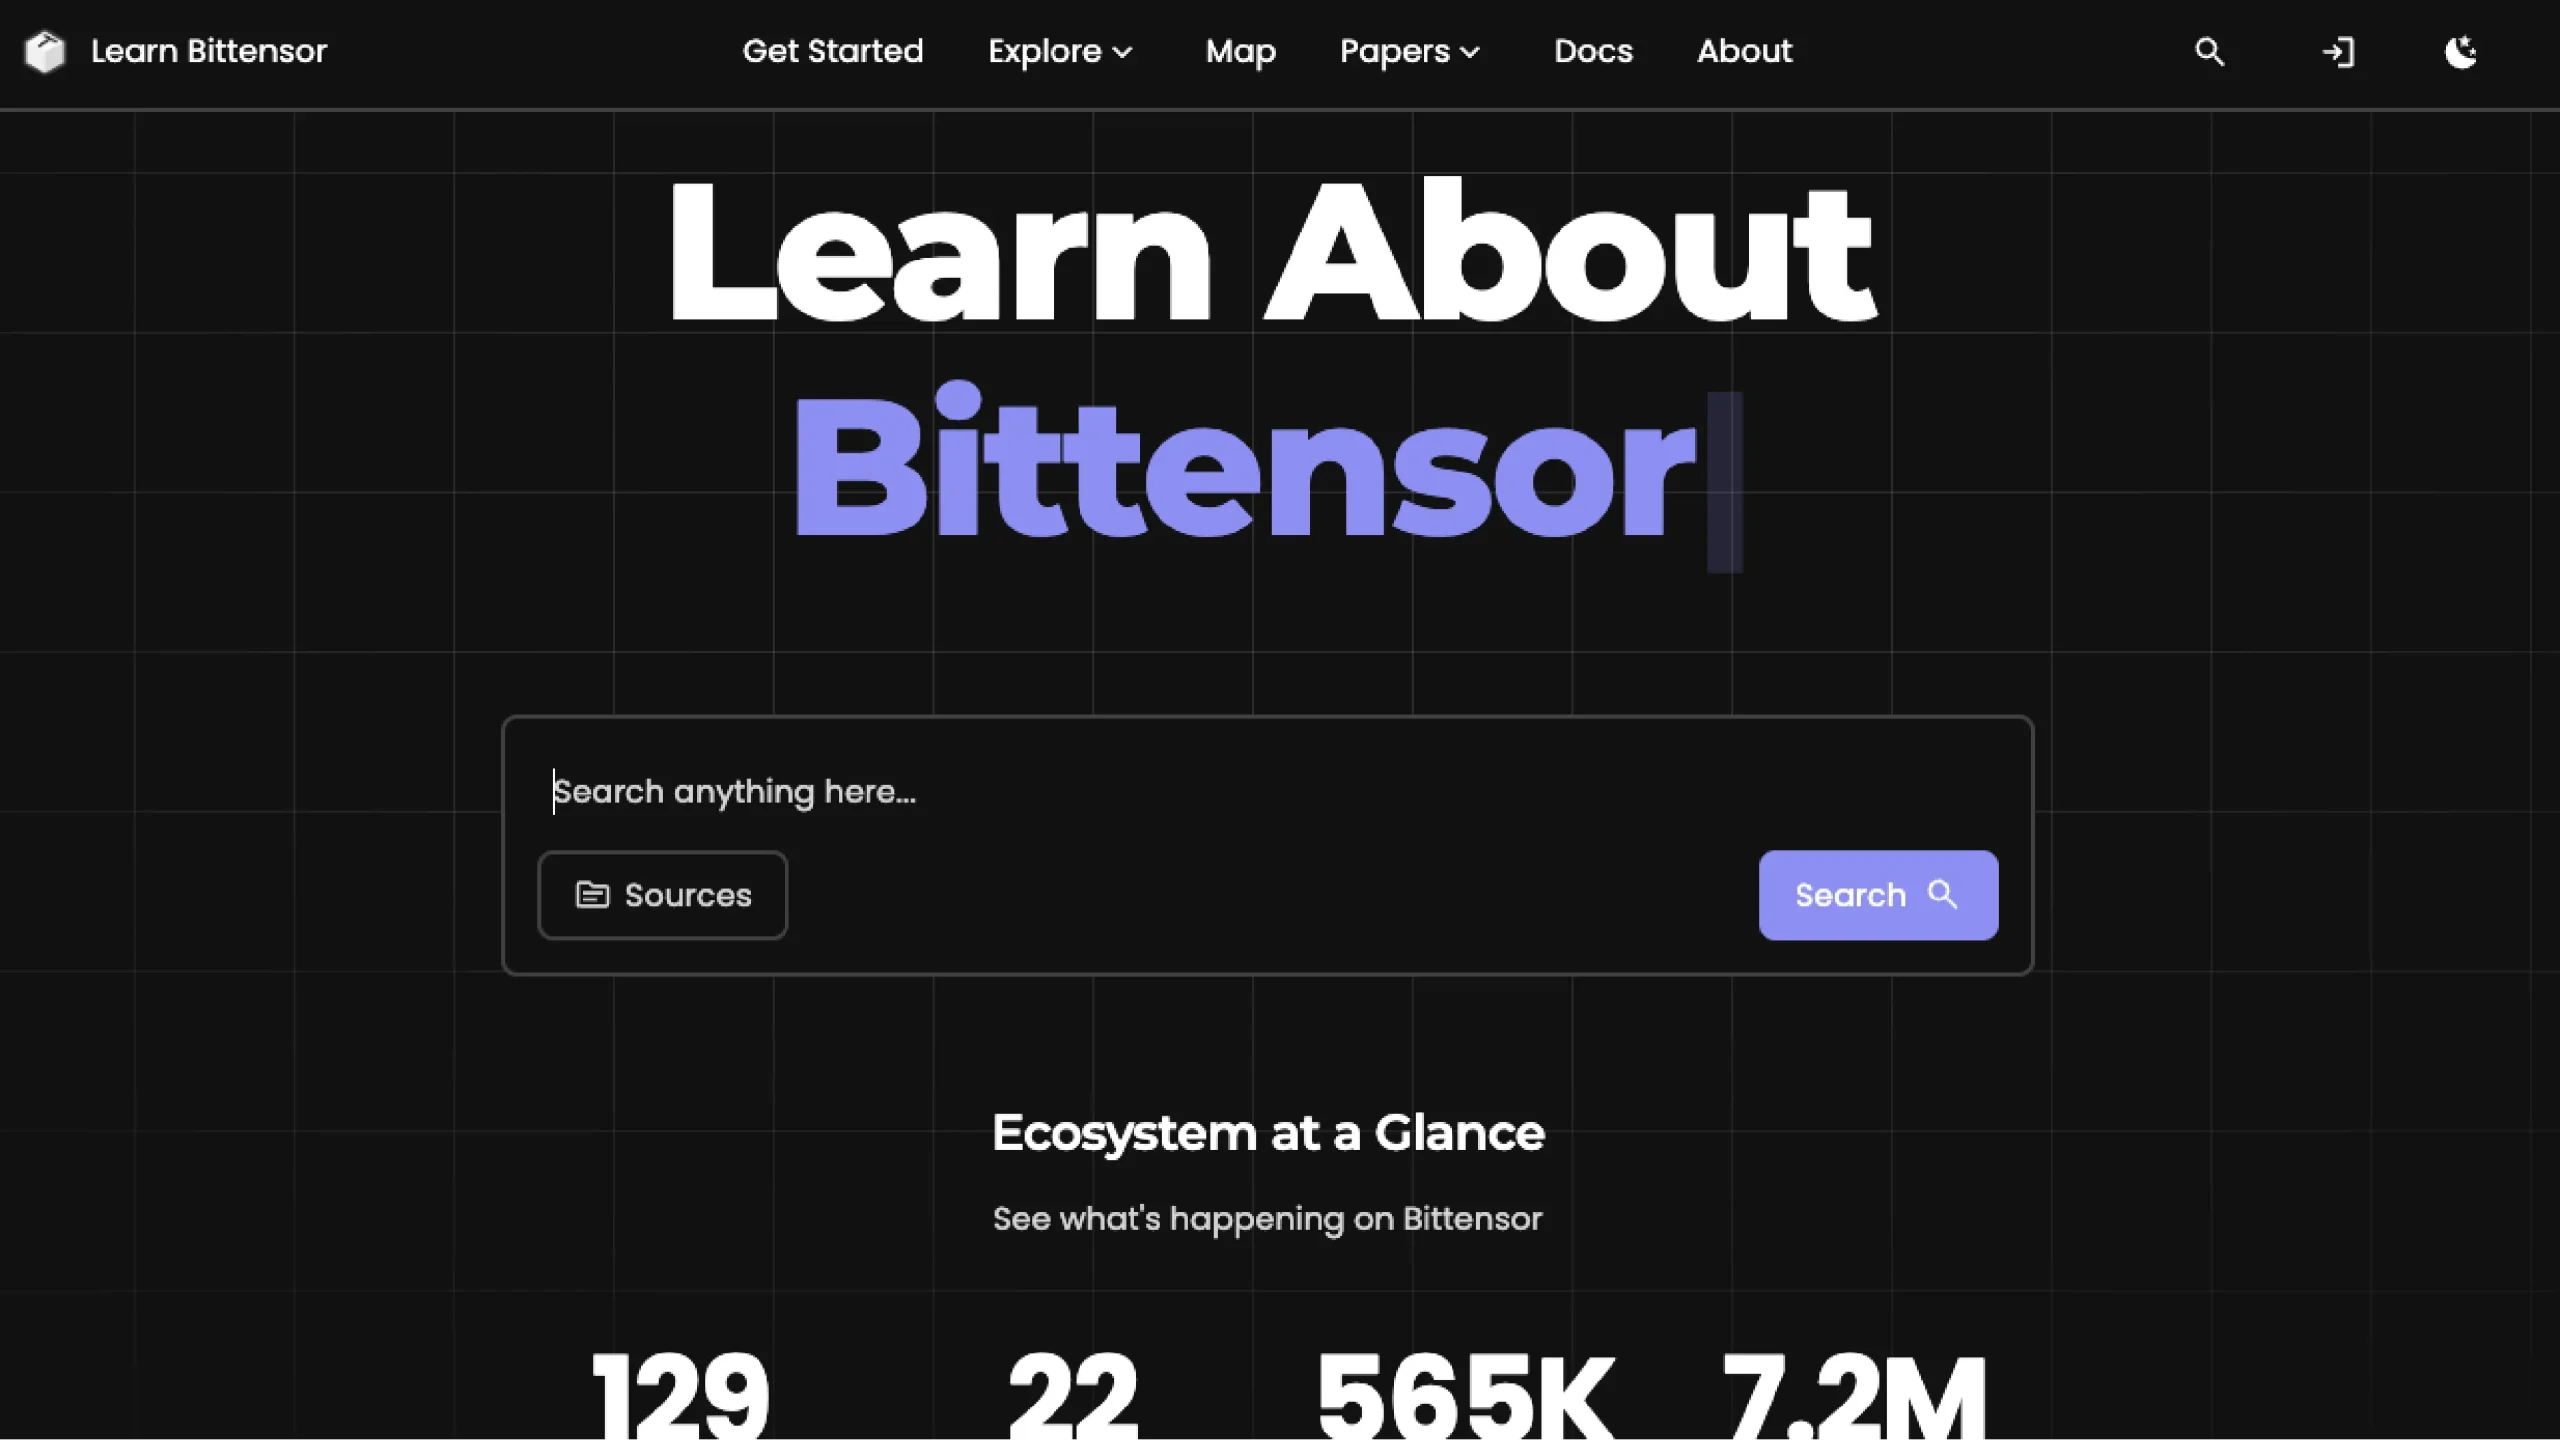The height and width of the screenshot is (1440, 2560).
Task: Click the 7.2M statistic number
Action: [x=1854, y=1395]
